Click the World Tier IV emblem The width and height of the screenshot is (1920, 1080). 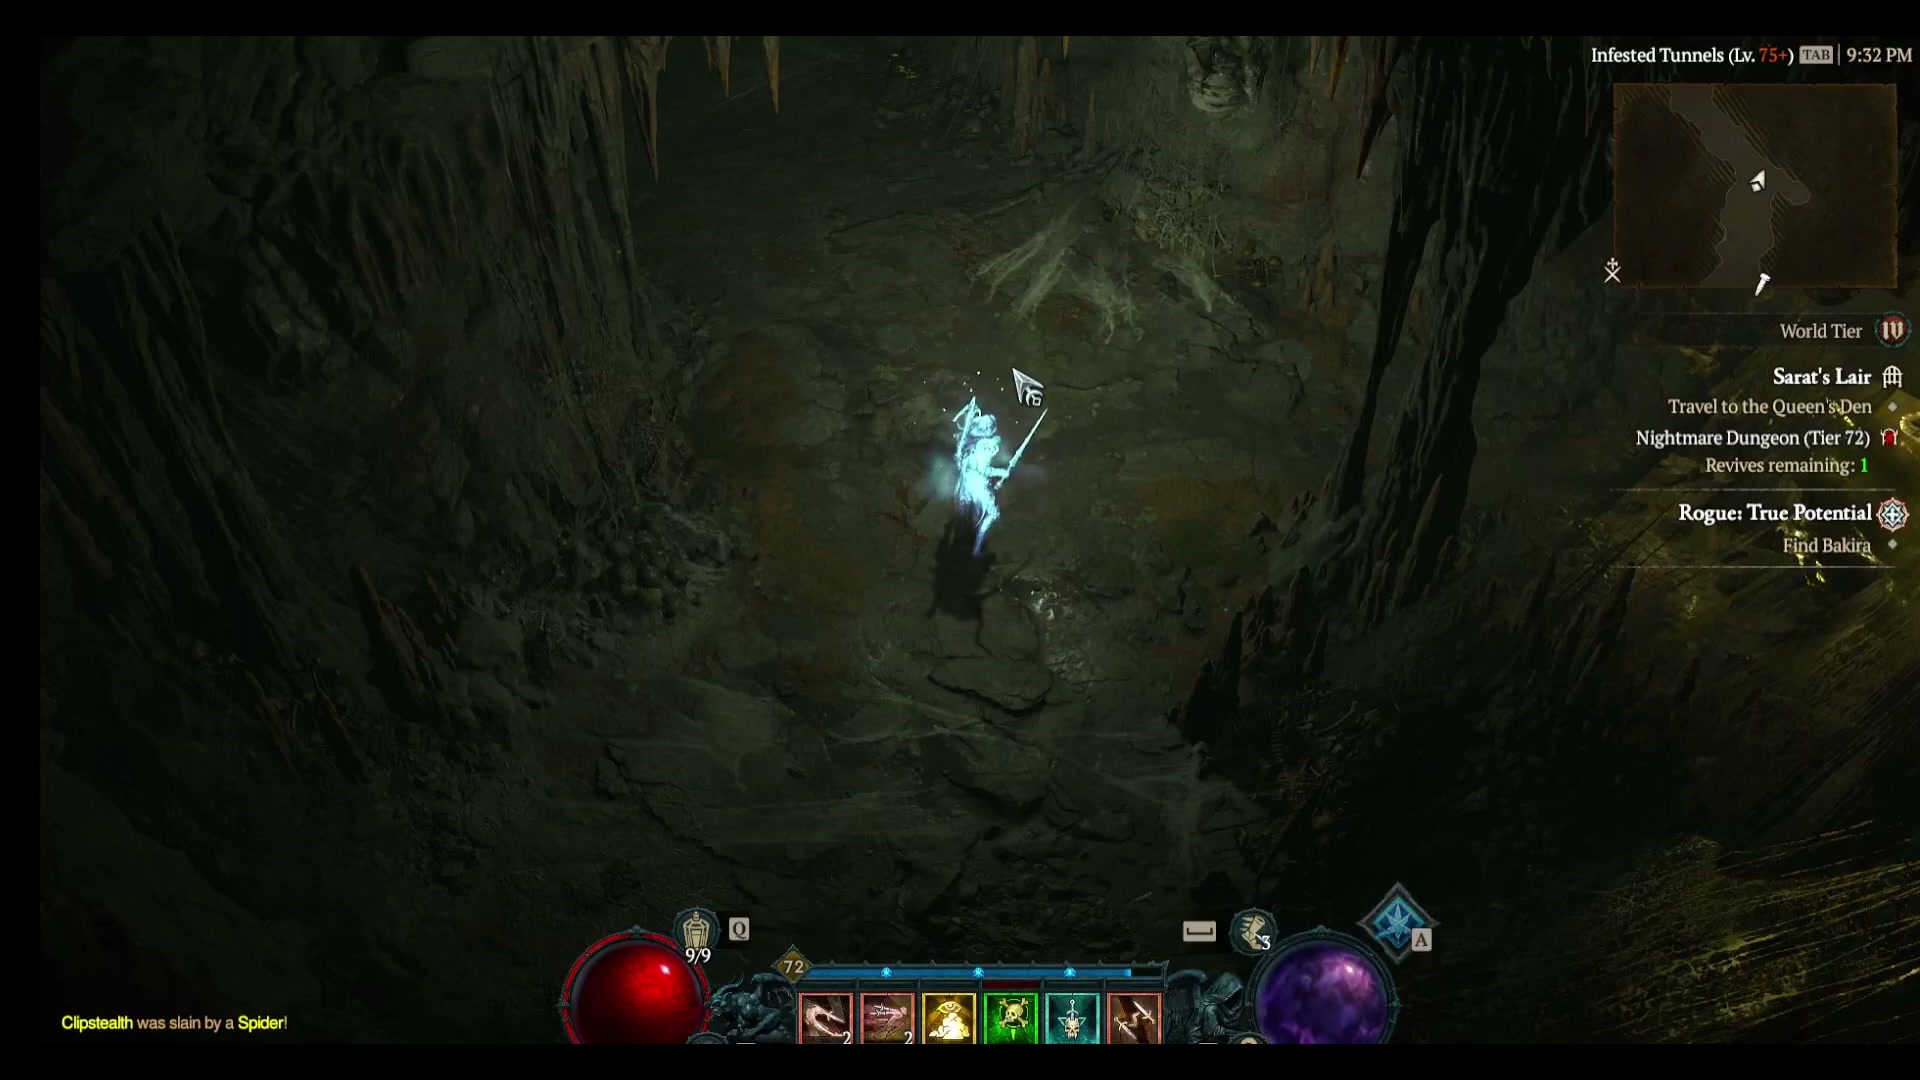(x=1892, y=331)
